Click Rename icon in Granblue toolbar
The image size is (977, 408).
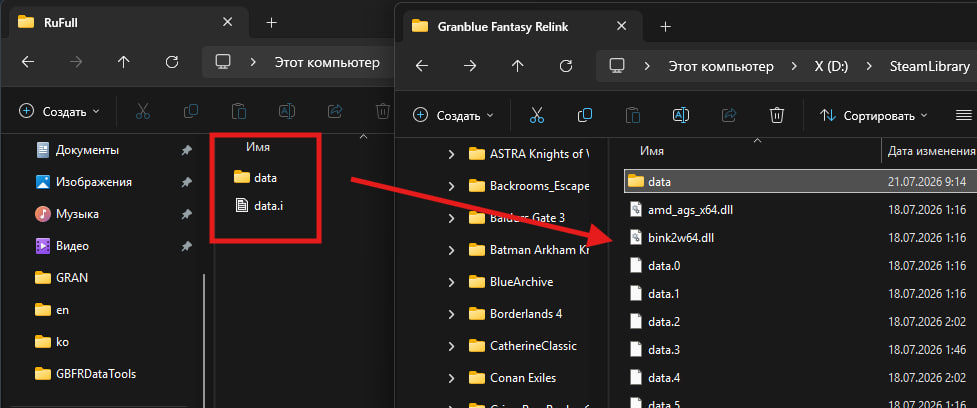[680, 115]
